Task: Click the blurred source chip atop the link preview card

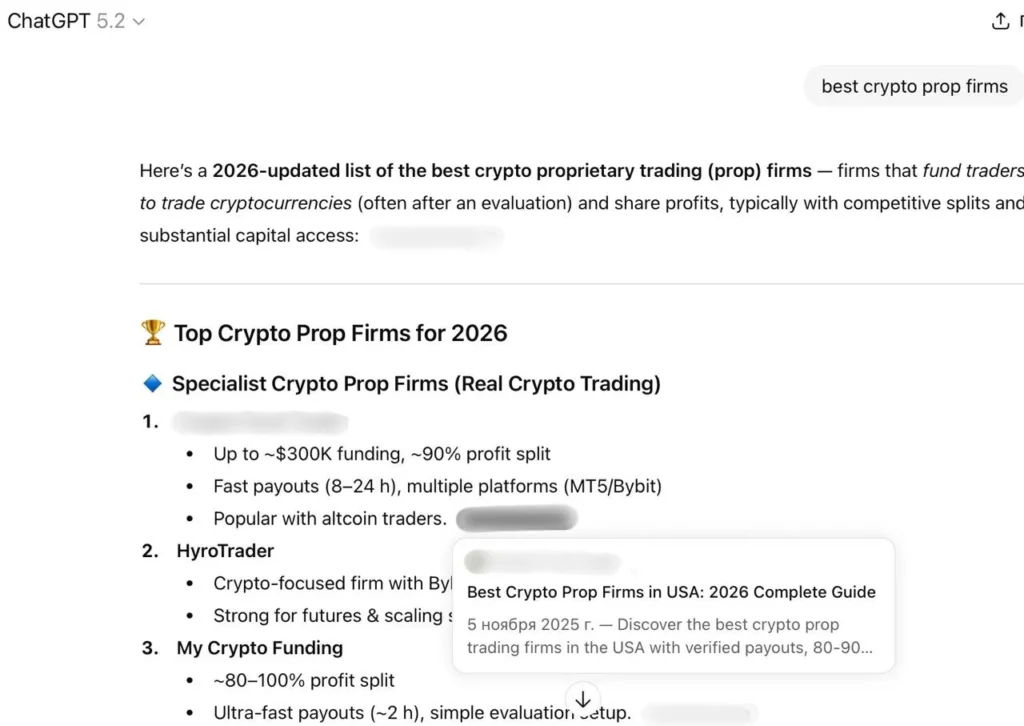Action: [x=541, y=561]
